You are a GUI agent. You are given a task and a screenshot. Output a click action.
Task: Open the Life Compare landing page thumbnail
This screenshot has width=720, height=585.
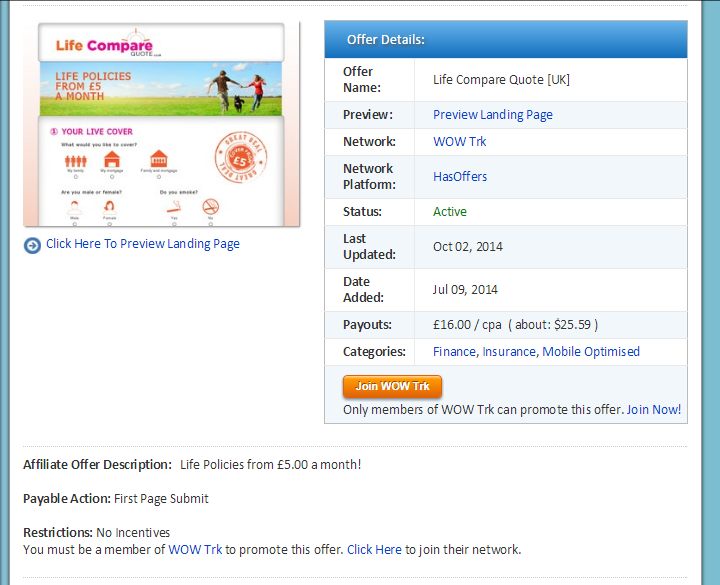(161, 124)
